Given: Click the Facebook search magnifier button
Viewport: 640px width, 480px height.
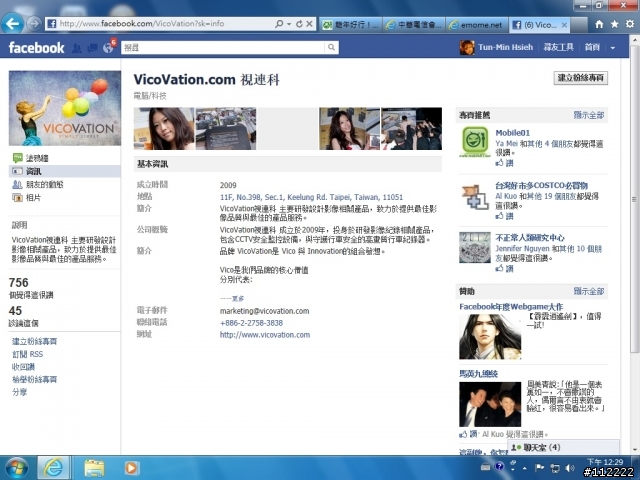Looking at the screenshot, I should (331, 48).
